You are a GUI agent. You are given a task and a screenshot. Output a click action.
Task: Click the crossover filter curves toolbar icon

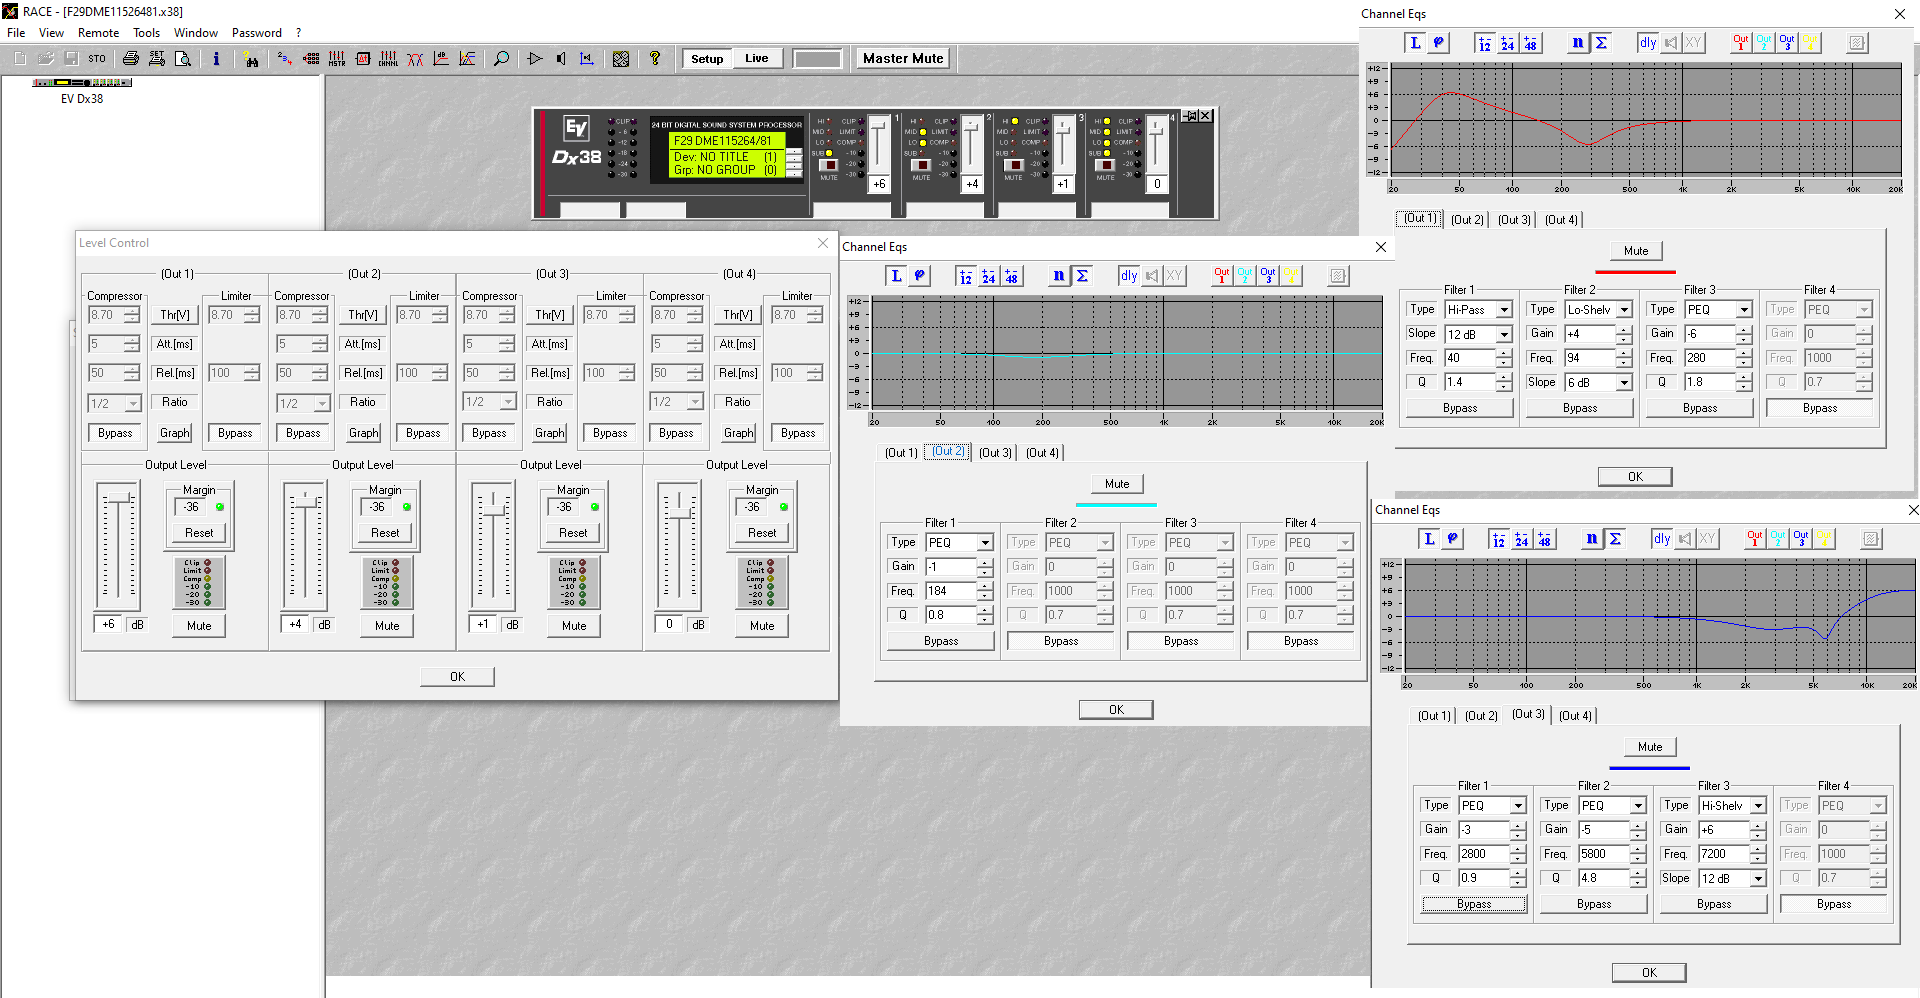pos(415,59)
